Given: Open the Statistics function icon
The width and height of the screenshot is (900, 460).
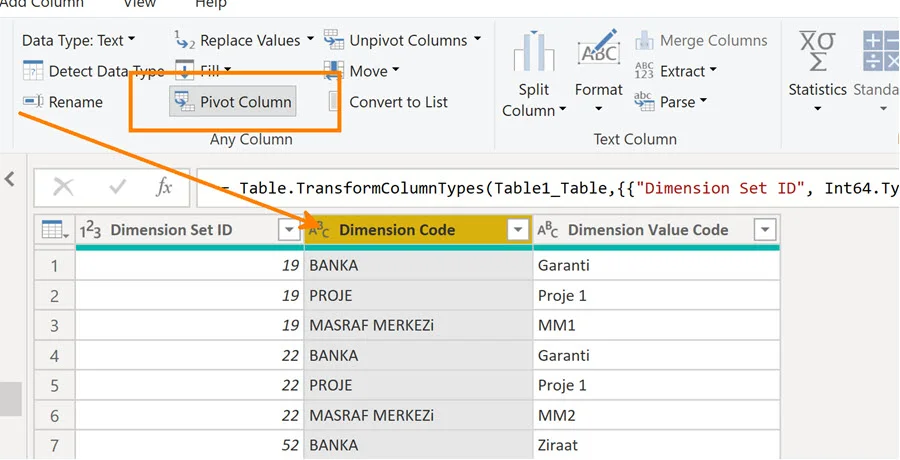Looking at the screenshot, I should pyautogui.click(x=817, y=50).
